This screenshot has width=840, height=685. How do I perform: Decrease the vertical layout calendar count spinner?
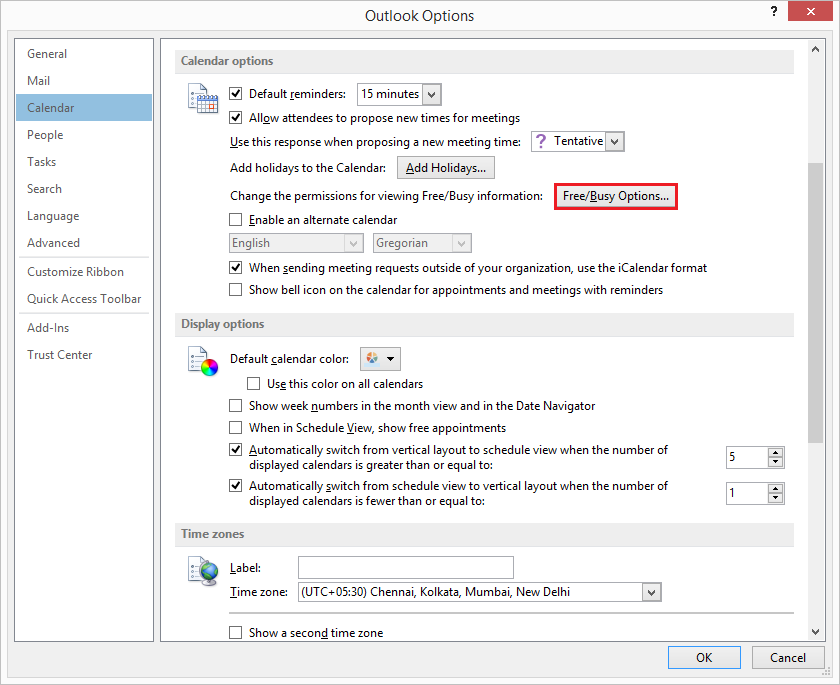tap(776, 498)
